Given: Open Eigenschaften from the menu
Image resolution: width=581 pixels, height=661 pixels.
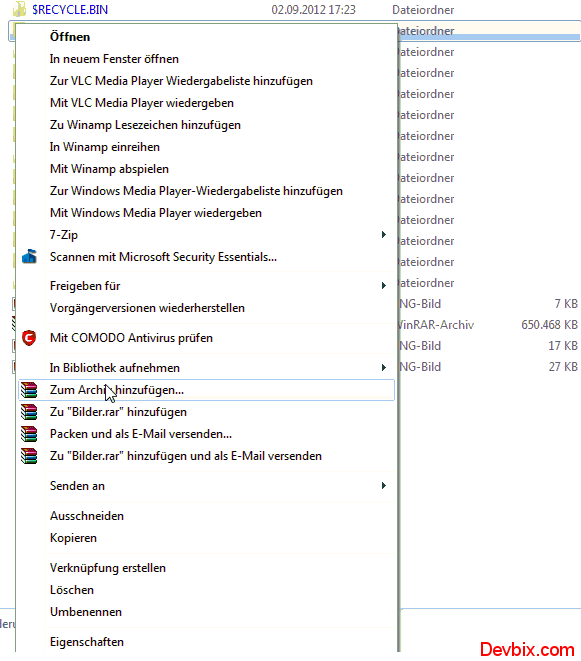Looking at the screenshot, I should (207, 642).
